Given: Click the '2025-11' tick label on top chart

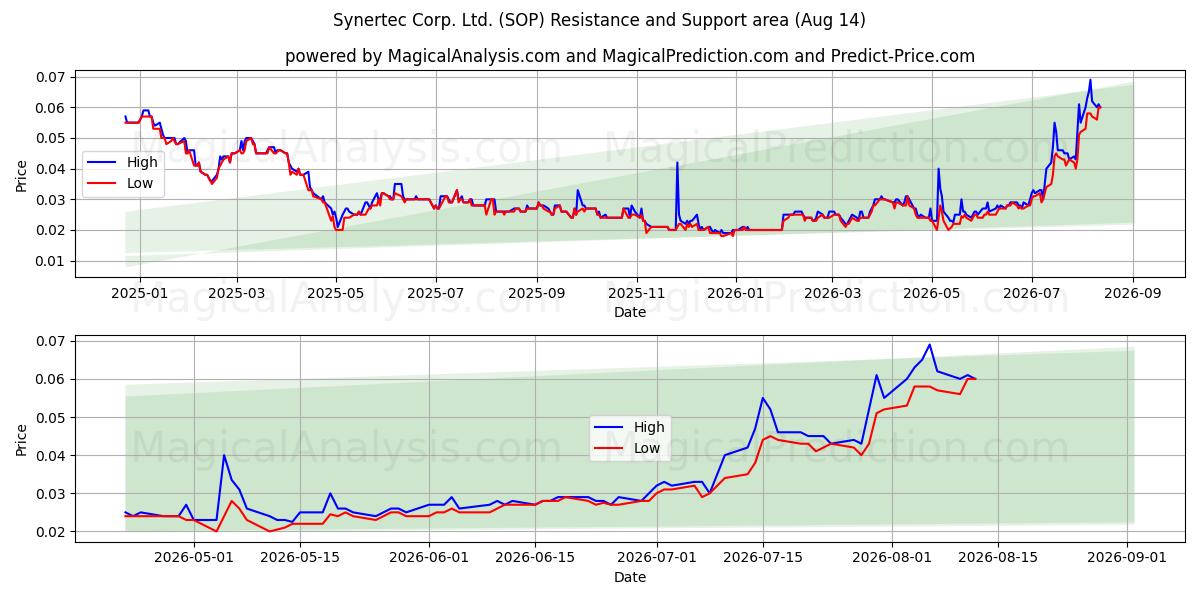Looking at the screenshot, I should pos(637,293).
